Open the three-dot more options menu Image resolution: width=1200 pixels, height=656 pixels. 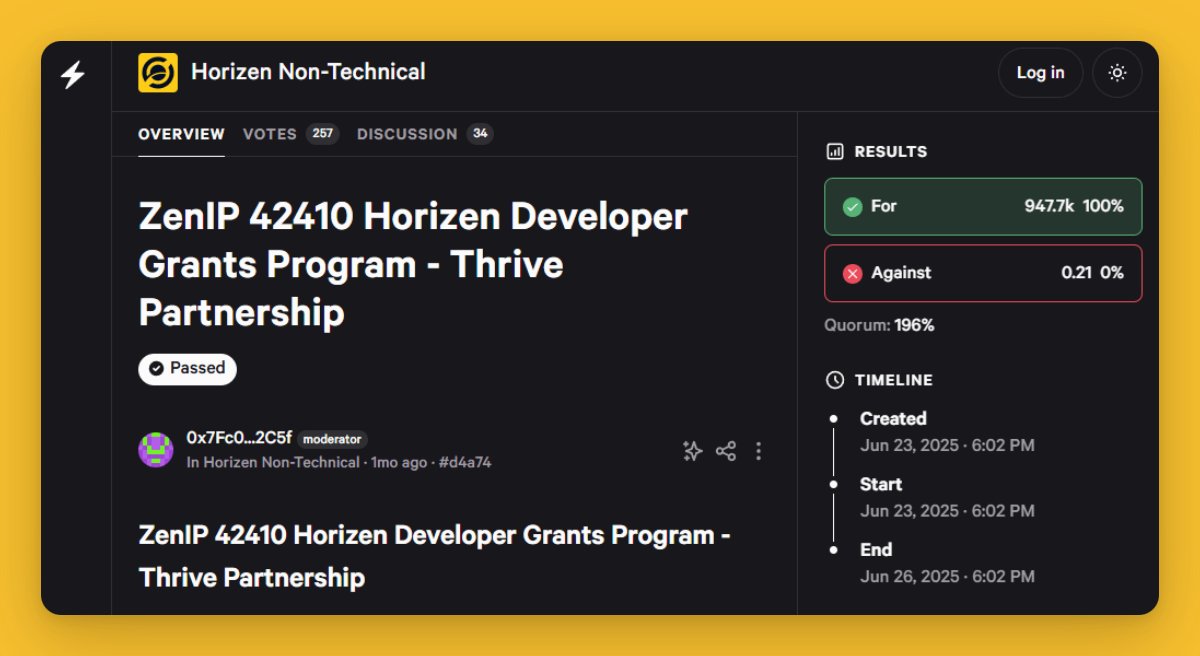click(758, 451)
